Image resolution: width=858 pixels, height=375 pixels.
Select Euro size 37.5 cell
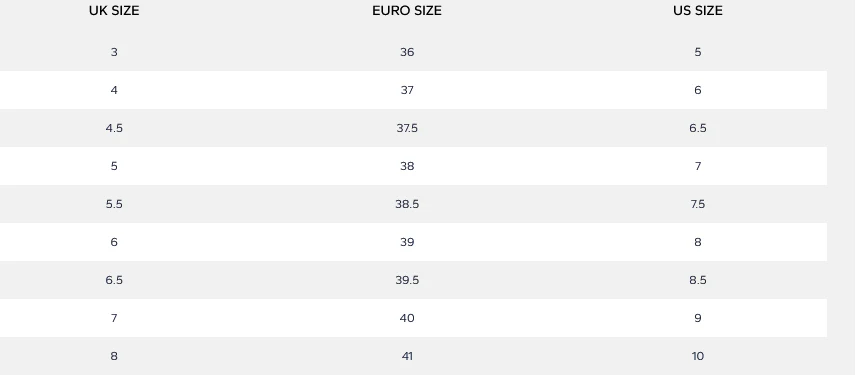point(407,128)
